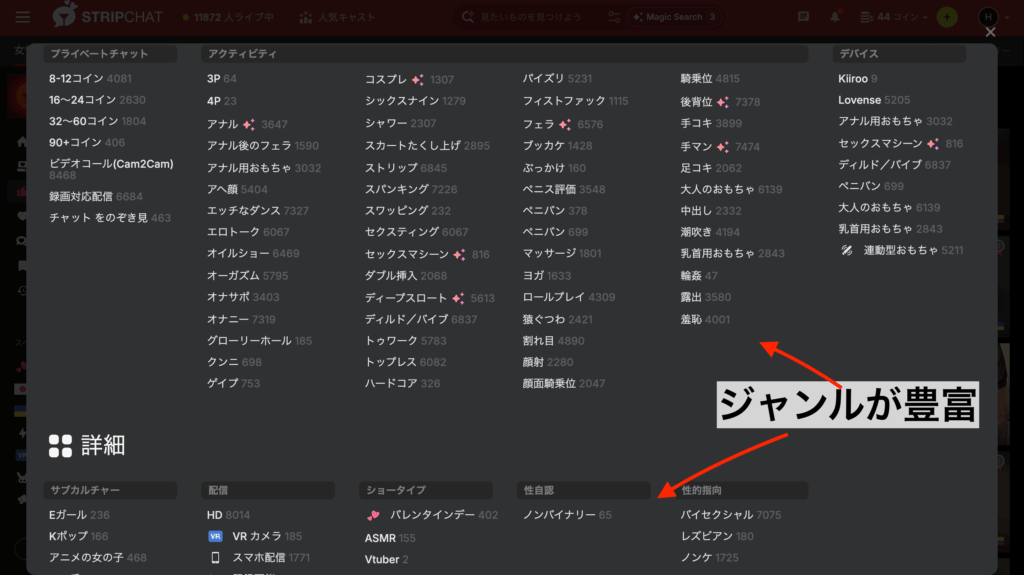
Task: Open the H profile avatar
Action: click(x=988, y=17)
